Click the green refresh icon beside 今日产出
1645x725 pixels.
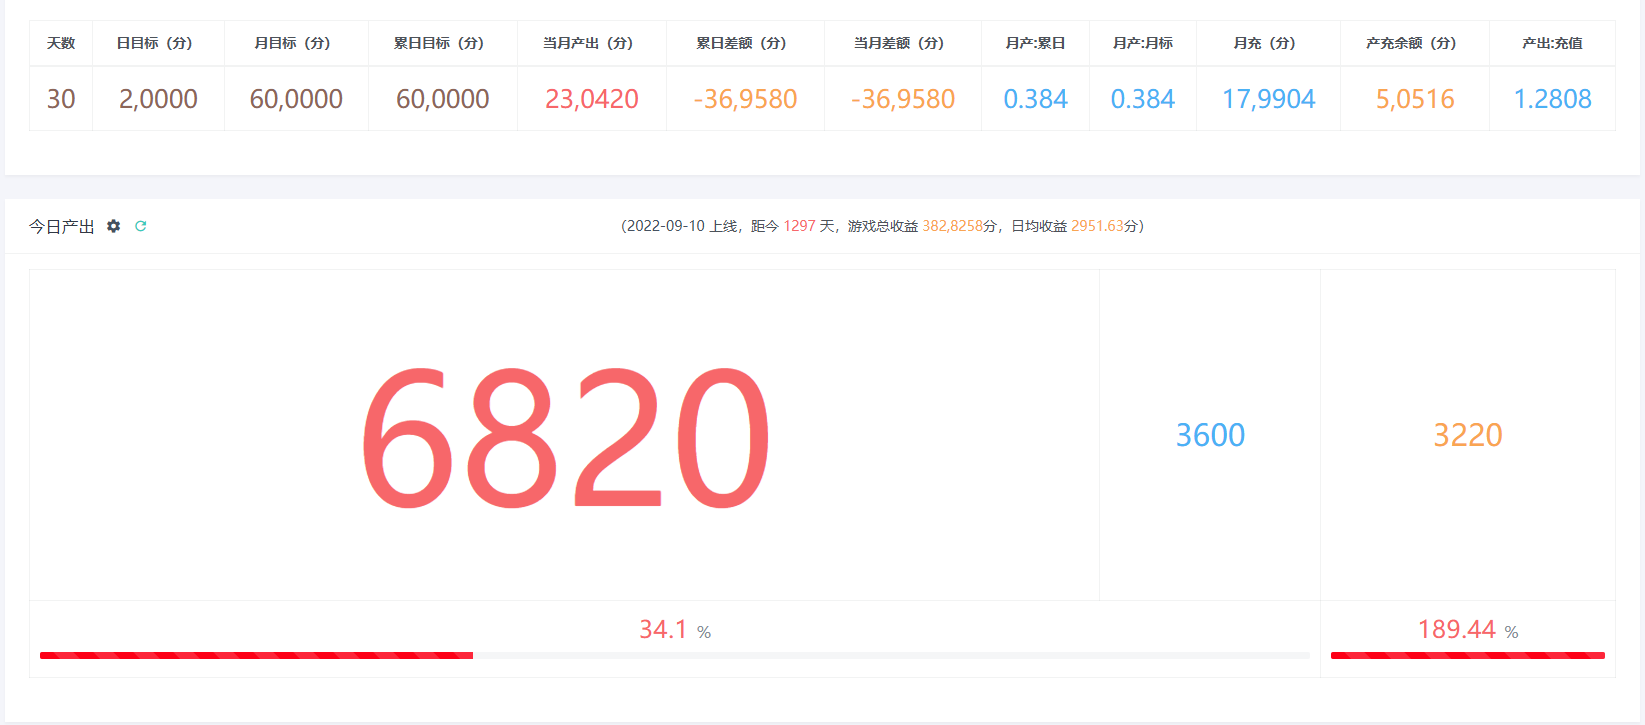pos(141,226)
